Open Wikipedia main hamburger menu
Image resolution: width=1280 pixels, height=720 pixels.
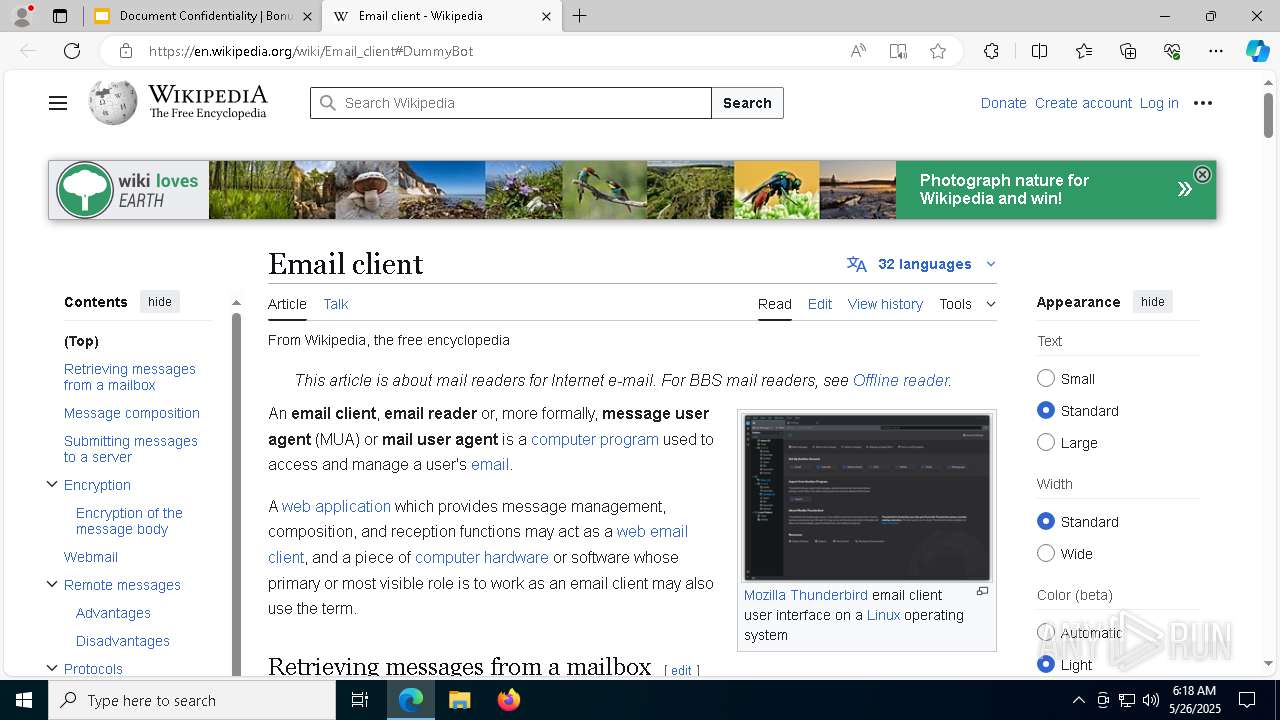[x=58, y=103]
